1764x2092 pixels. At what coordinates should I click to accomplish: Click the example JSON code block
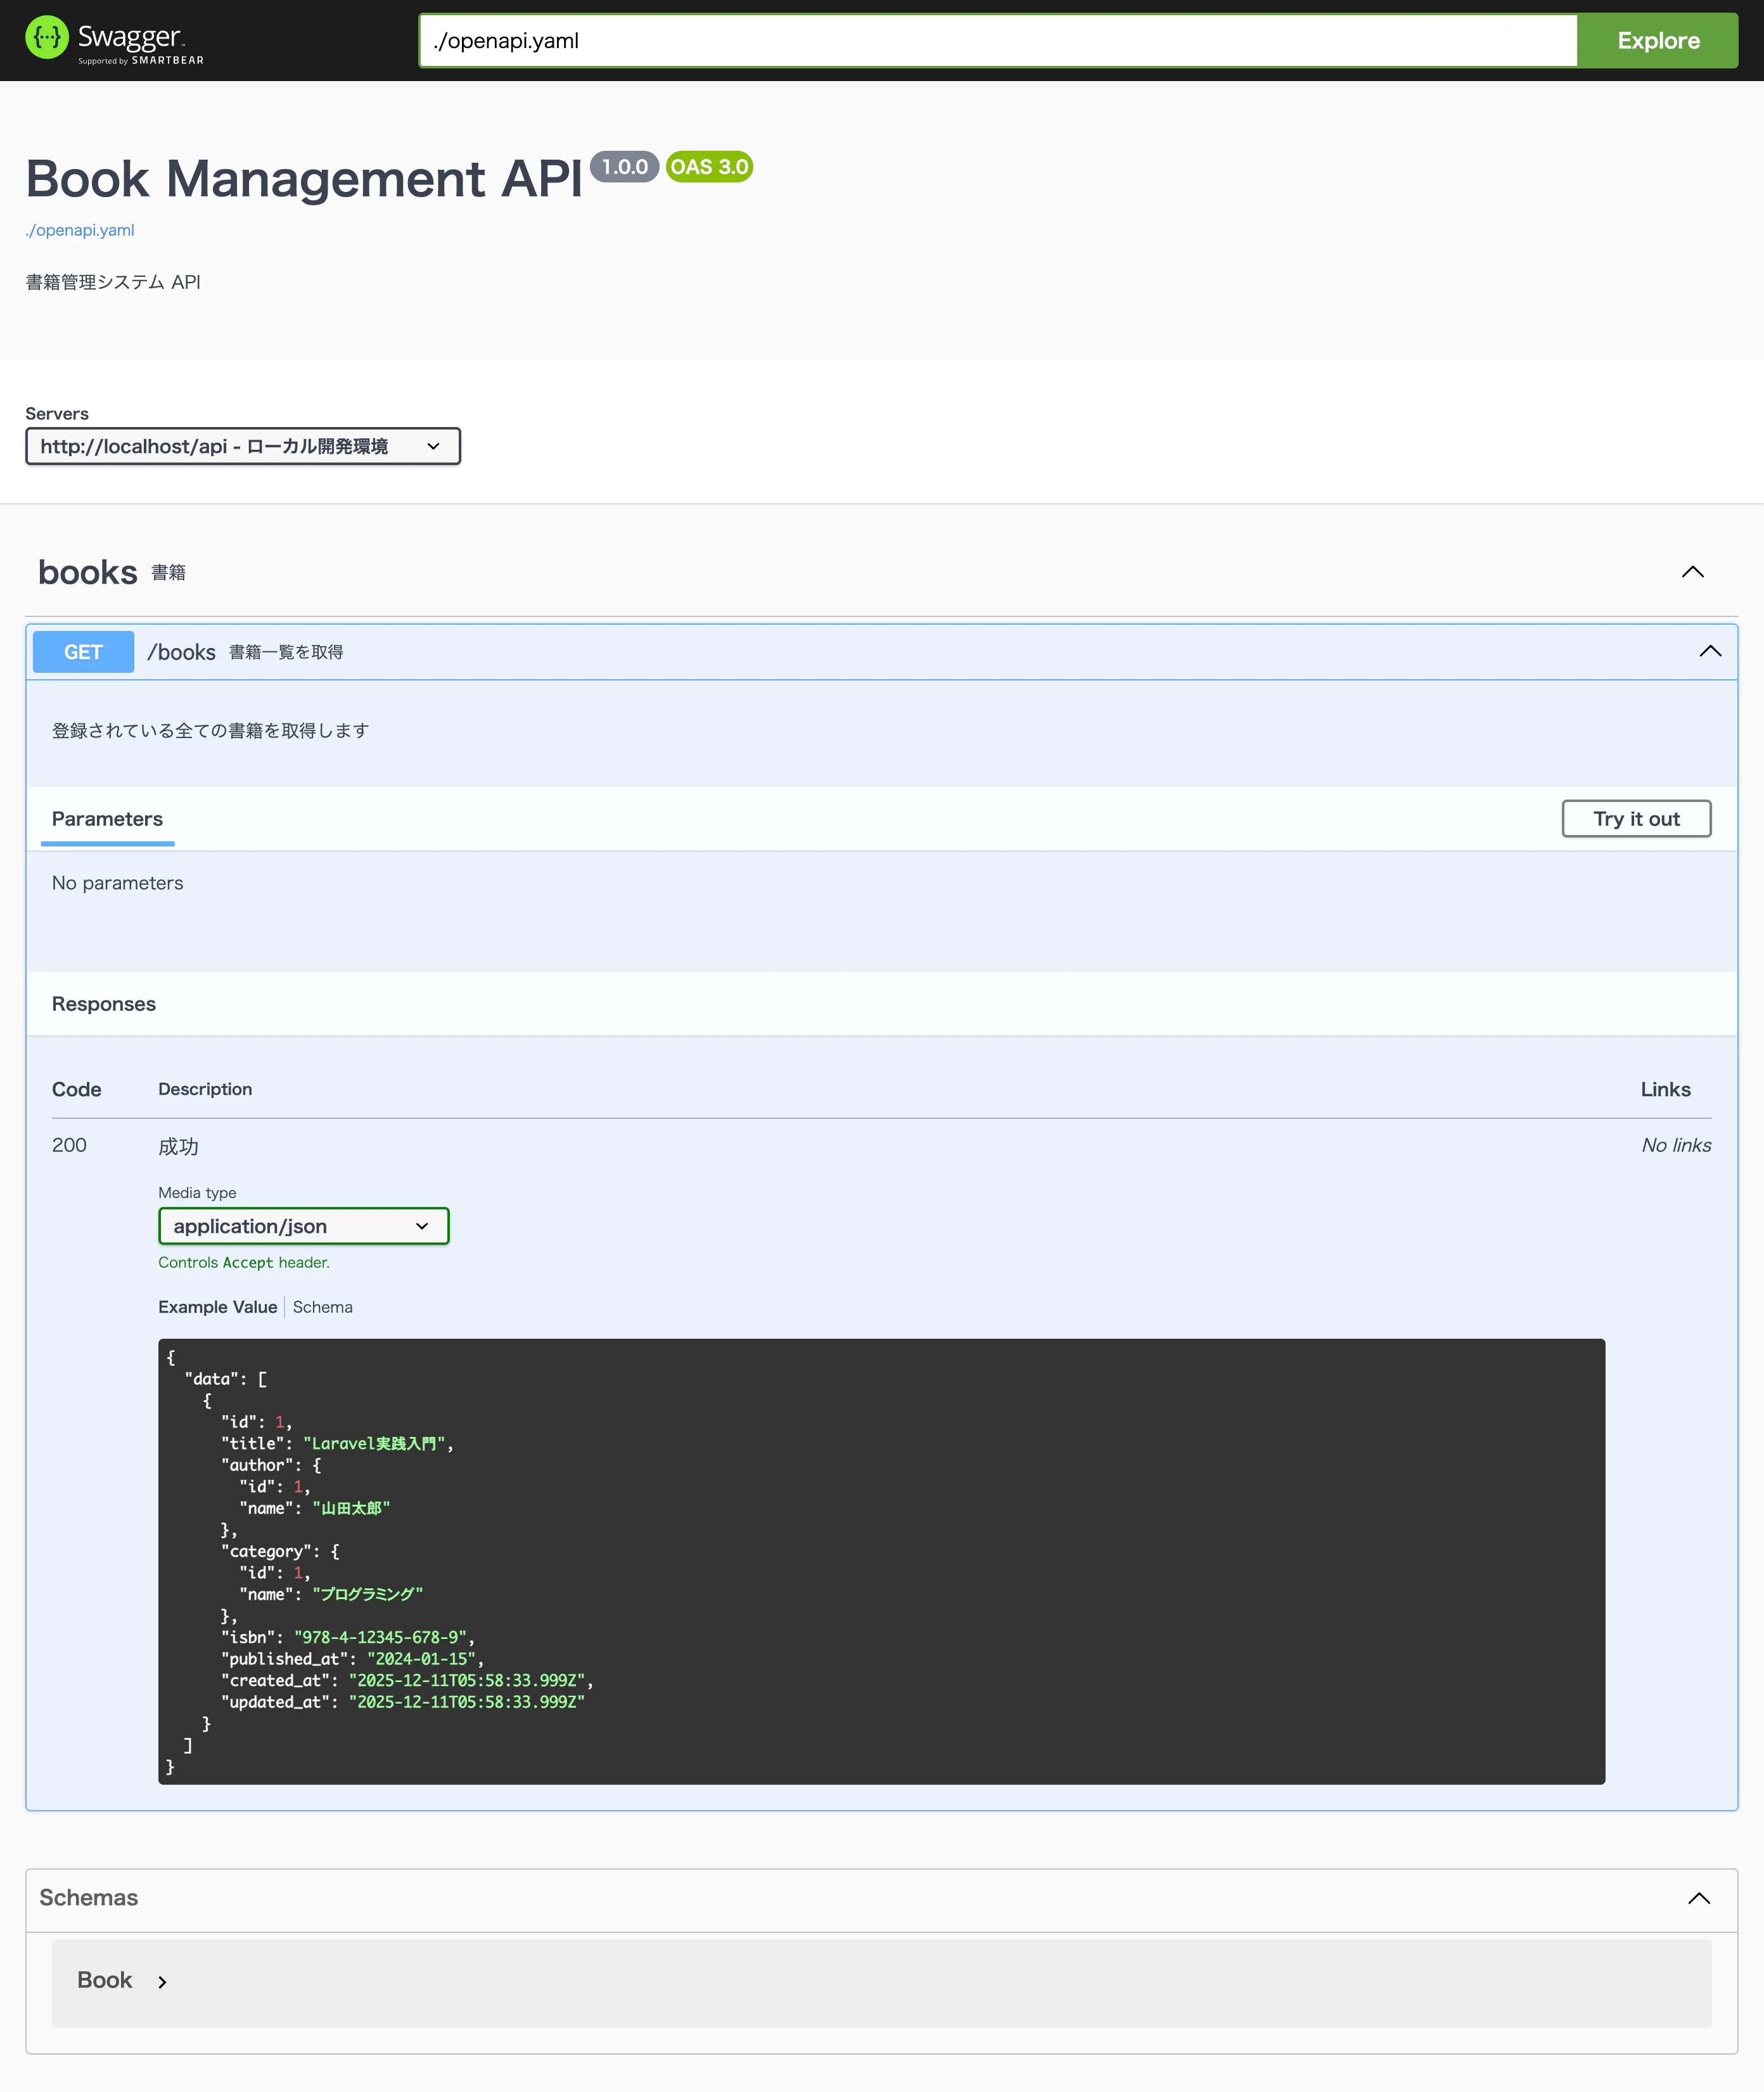(881, 1561)
